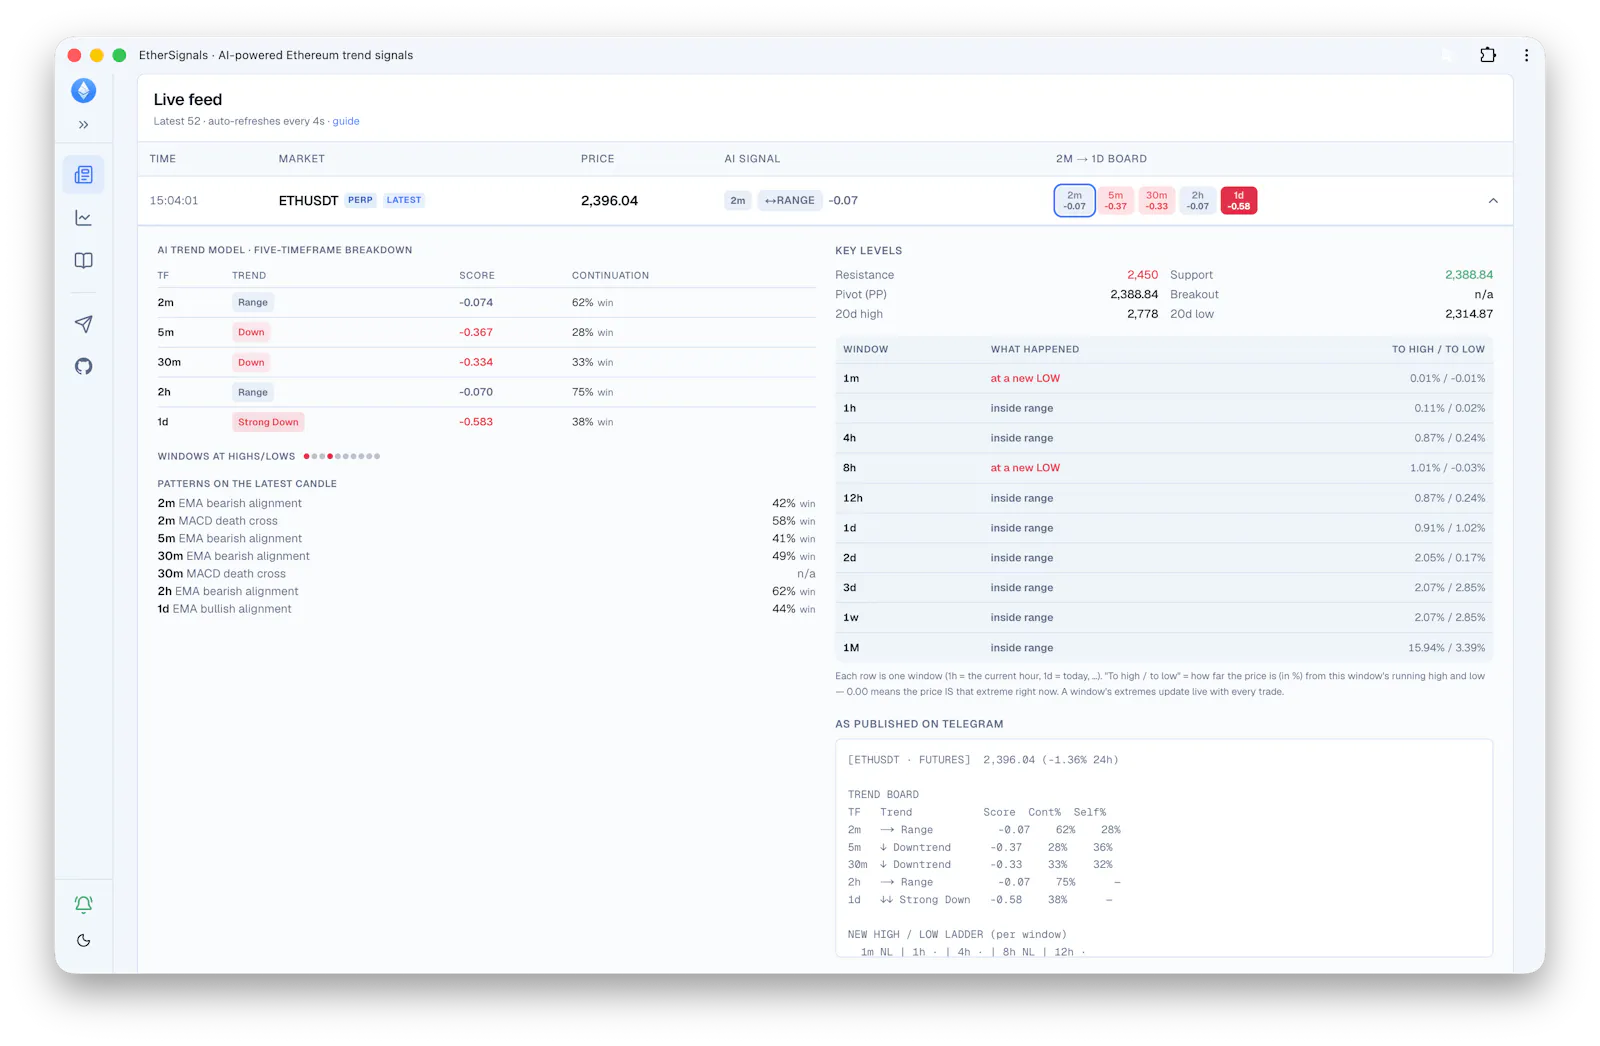Toggle dark mode with the moon icon
The height and width of the screenshot is (1046, 1600).
(x=84, y=941)
